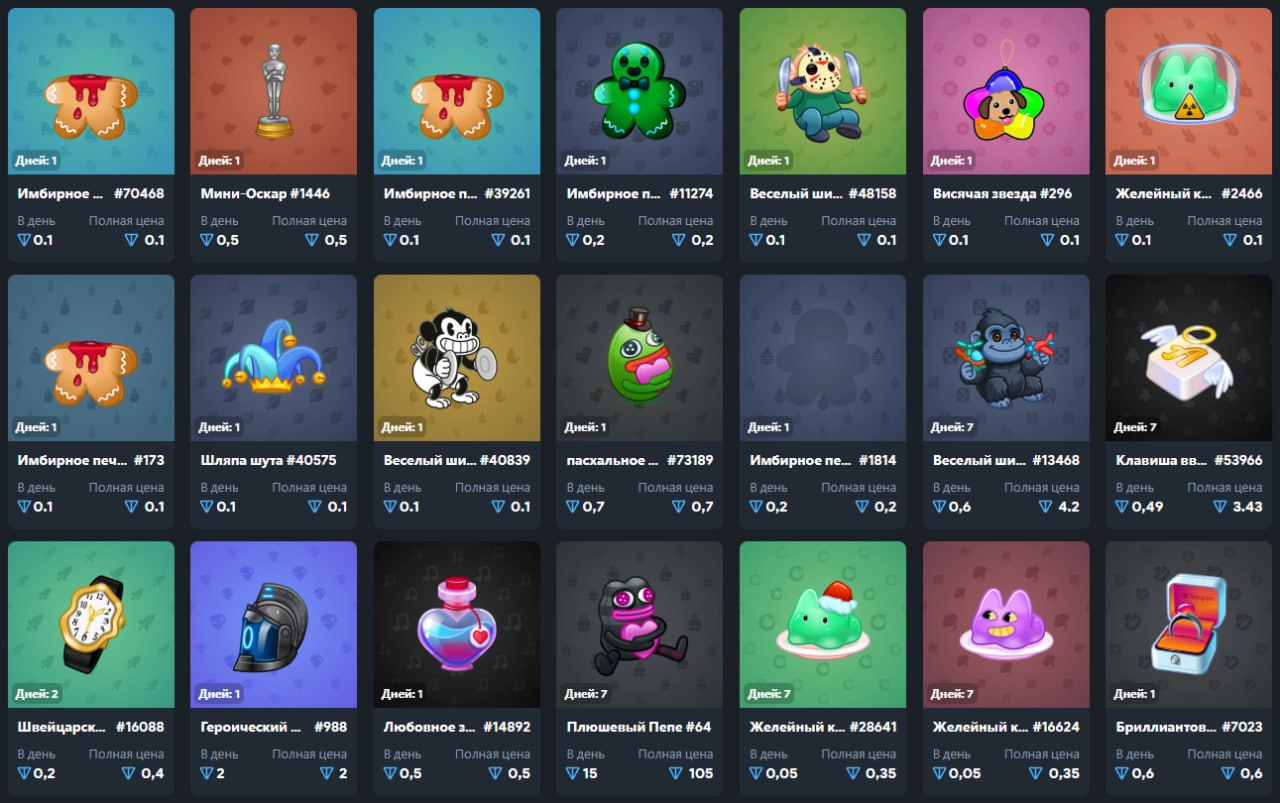This screenshot has width=1280, height=803.
Task: Open the heroic helmet #988 card
Action: [273, 668]
